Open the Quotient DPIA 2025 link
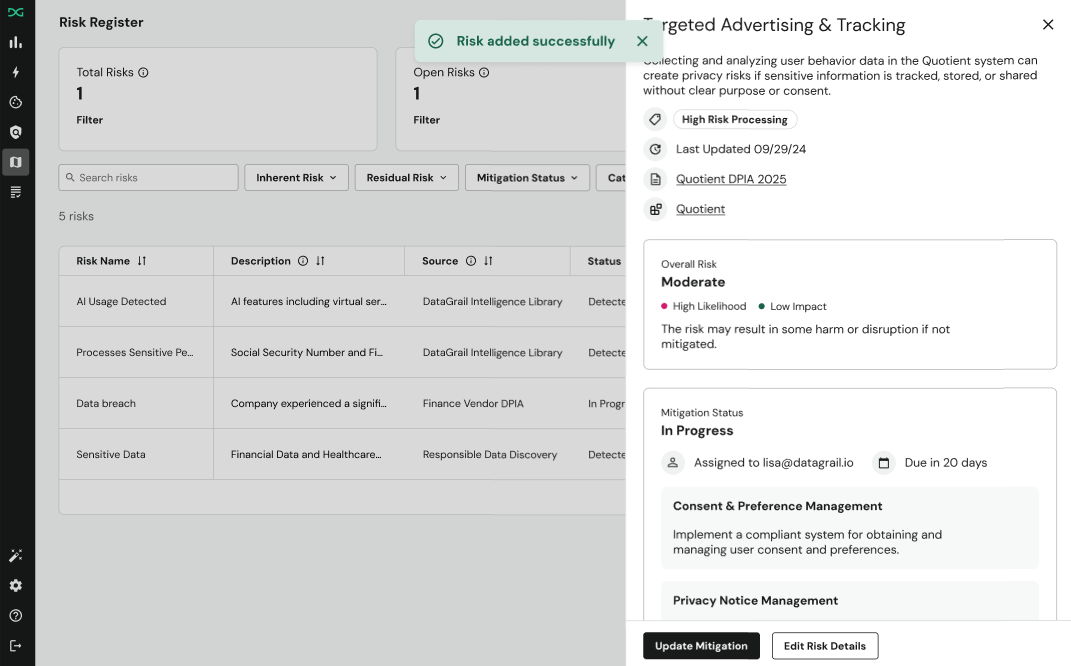 (731, 179)
